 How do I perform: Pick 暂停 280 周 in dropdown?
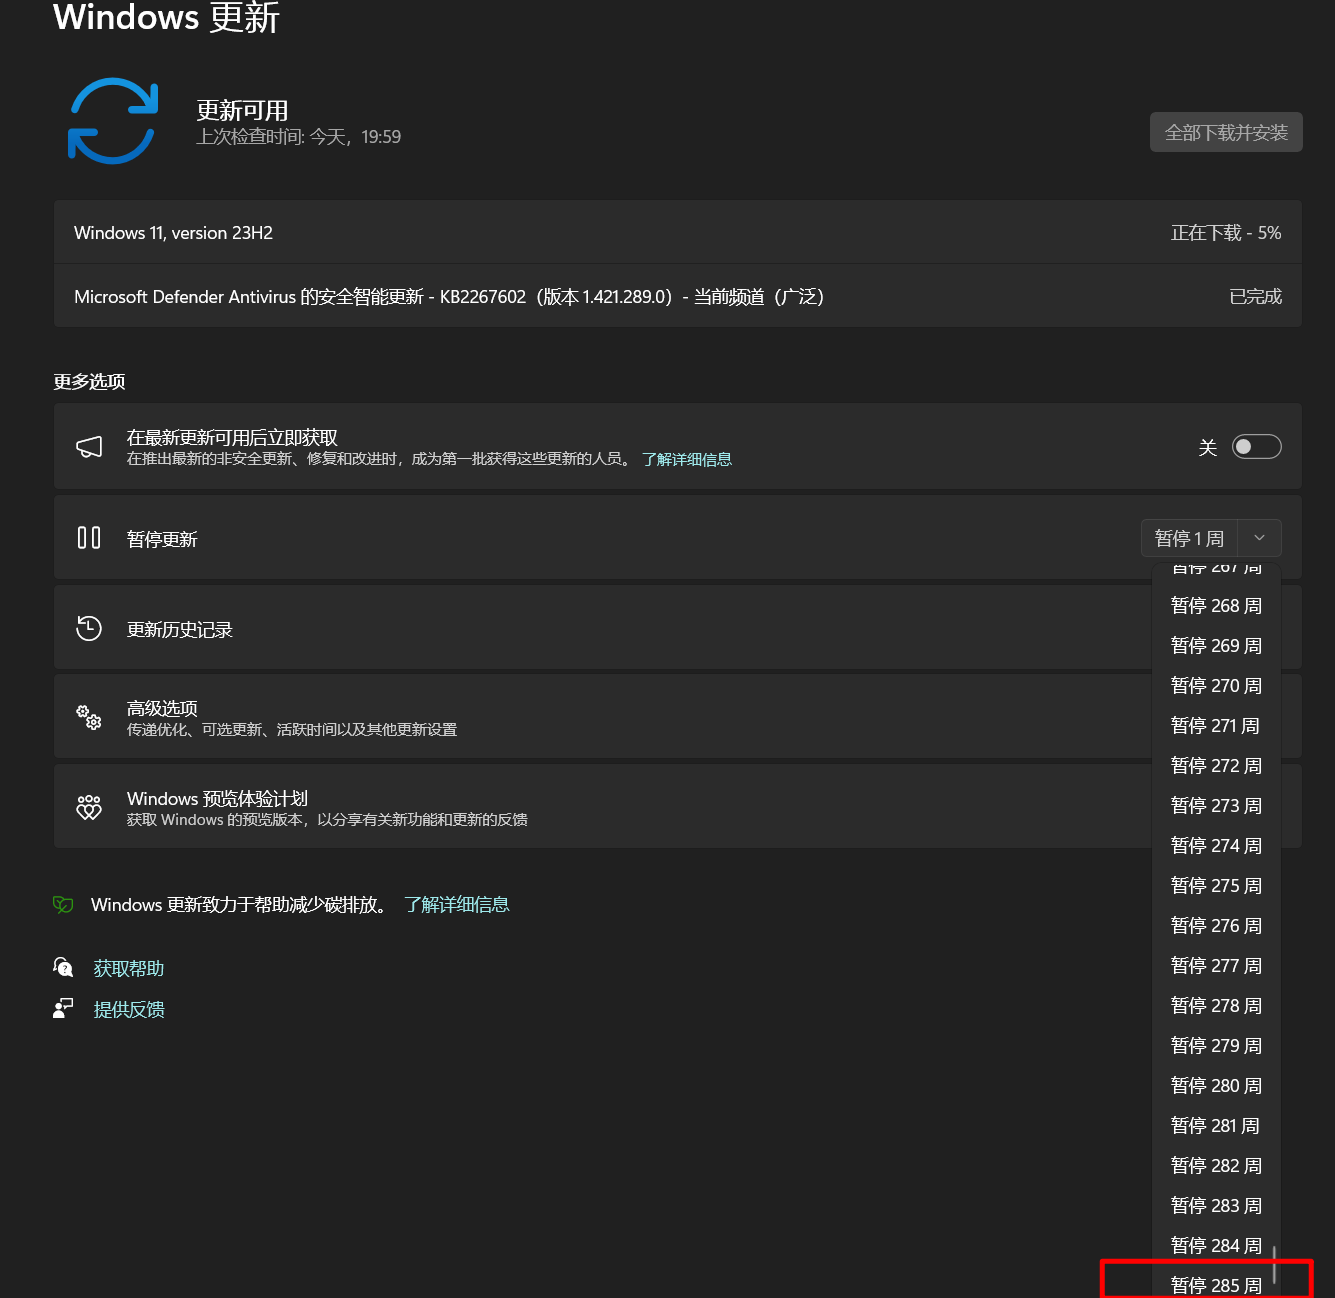(x=1216, y=1086)
